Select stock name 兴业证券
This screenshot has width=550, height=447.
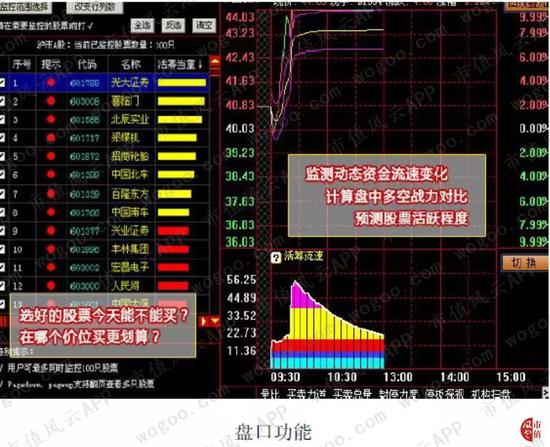point(130,231)
